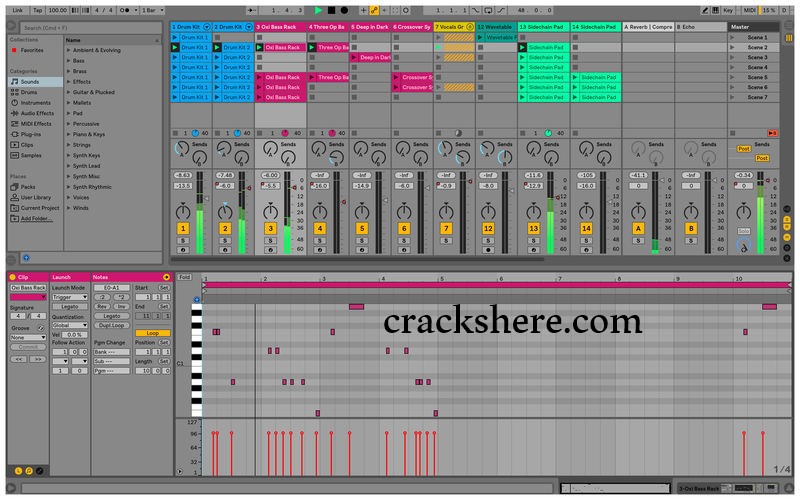Toggle track 1 Track Activator button
Viewport: 800px width, 500px height.
(183, 229)
